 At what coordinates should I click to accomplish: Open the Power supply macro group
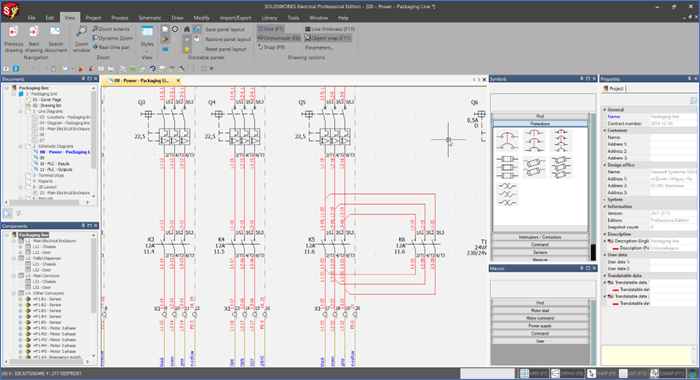click(x=540, y=326)
